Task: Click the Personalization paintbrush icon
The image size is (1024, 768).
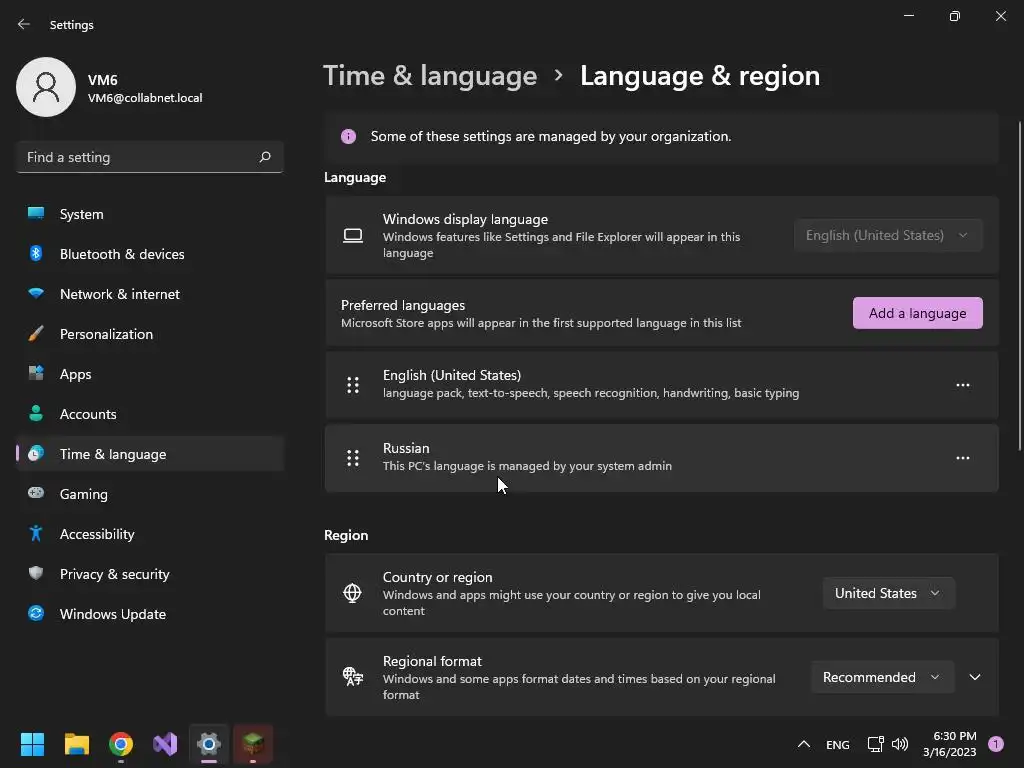Action: click(x=36, y=334)
